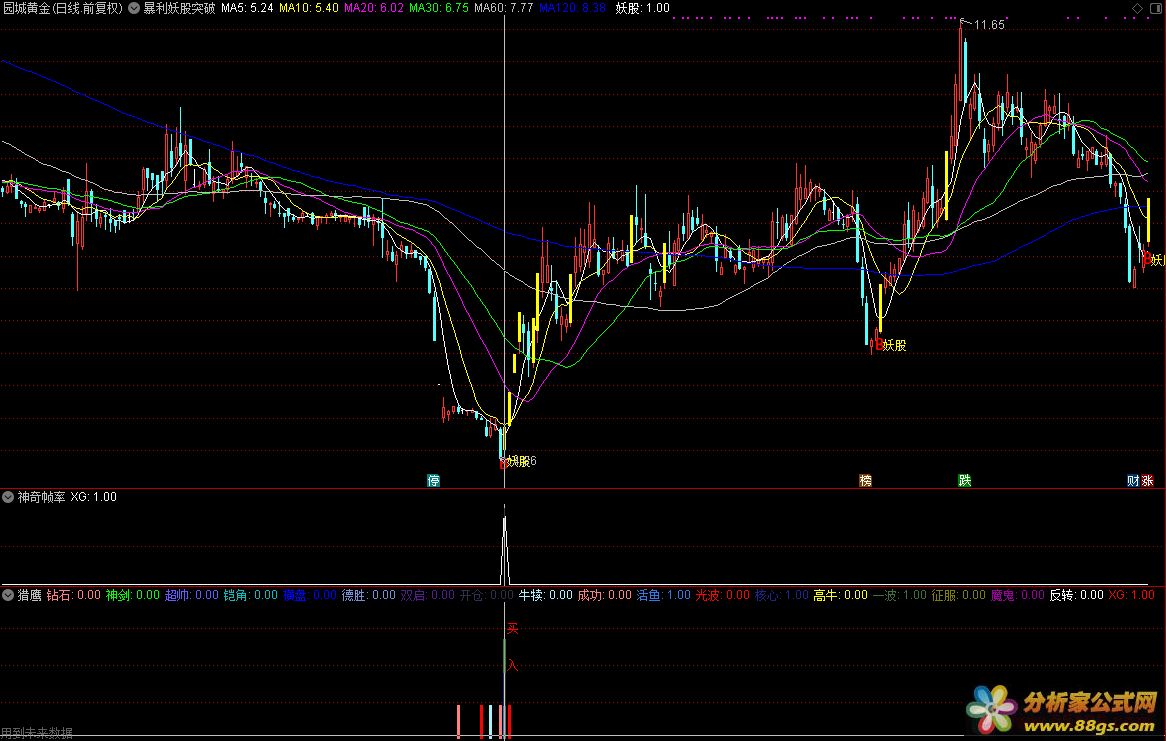Click the 用到未来数据 notice at bottom left
Screen dimensions: 1166x741
[37, 733]
